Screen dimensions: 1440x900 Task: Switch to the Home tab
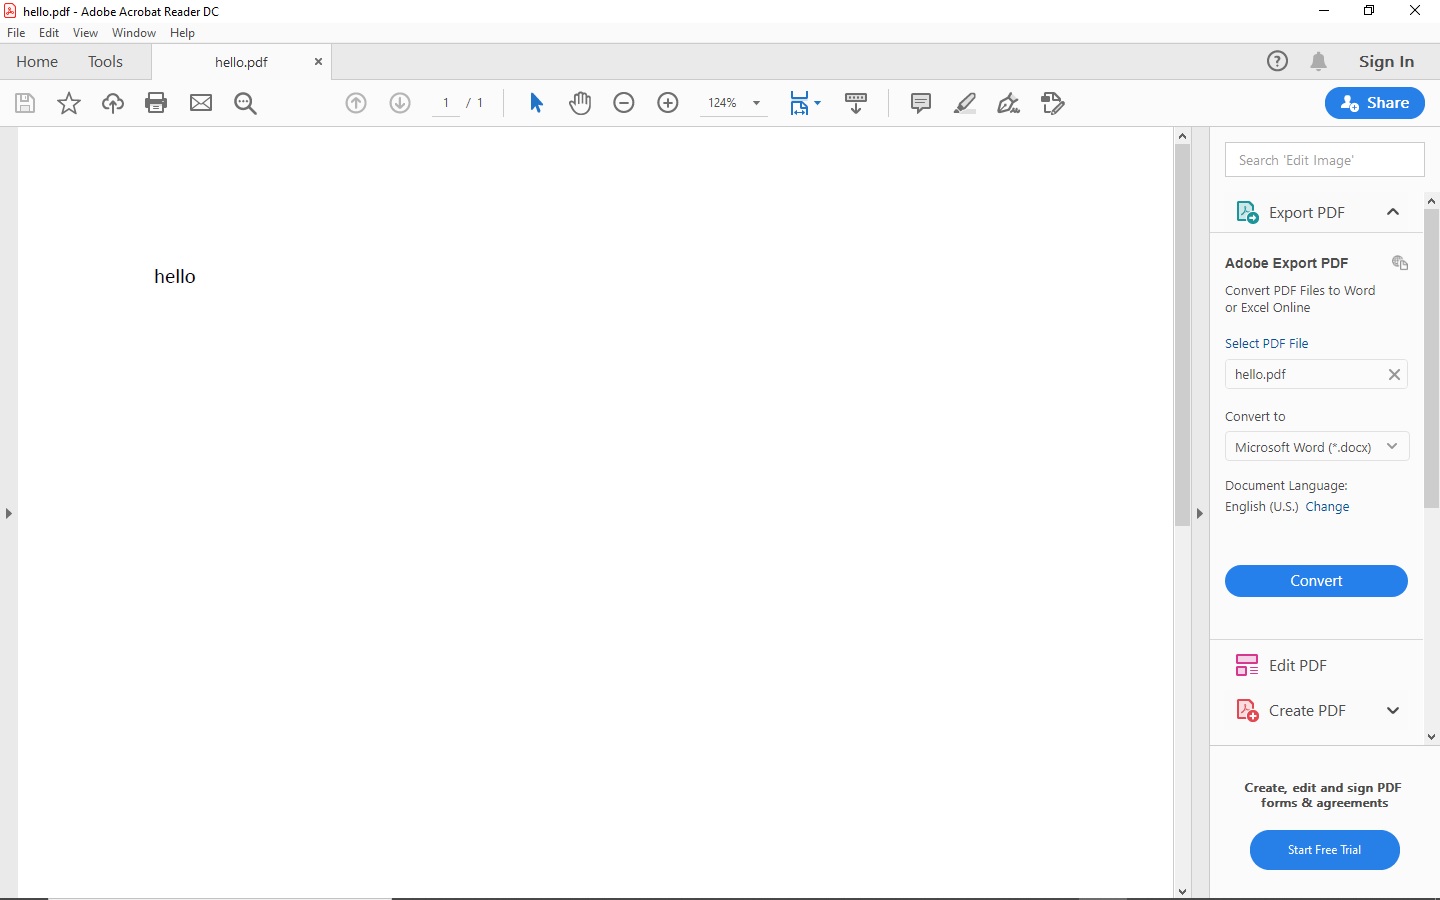37,62
